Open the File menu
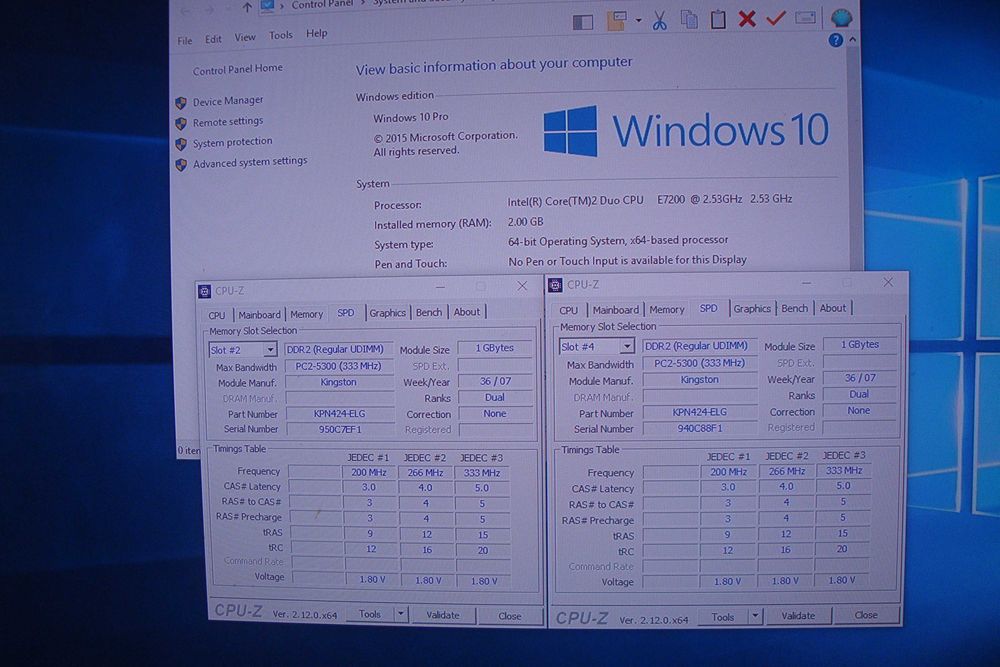 [185, 41]
